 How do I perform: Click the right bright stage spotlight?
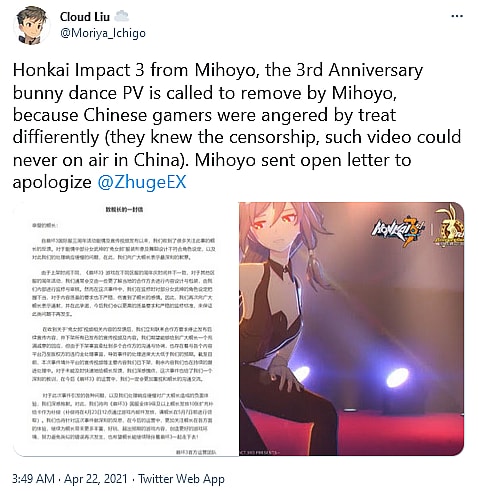click(397, 378)
